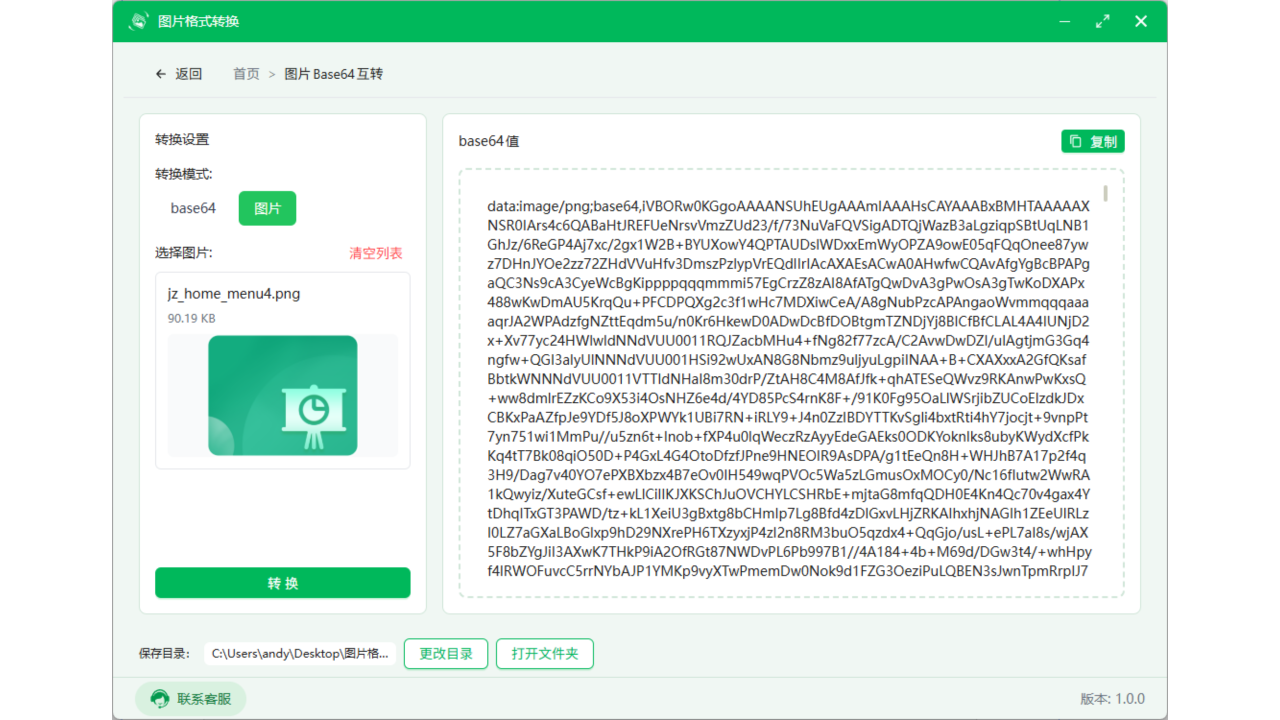
Task: Clear the image list with 清空列表
Action: tap(375, 254)
